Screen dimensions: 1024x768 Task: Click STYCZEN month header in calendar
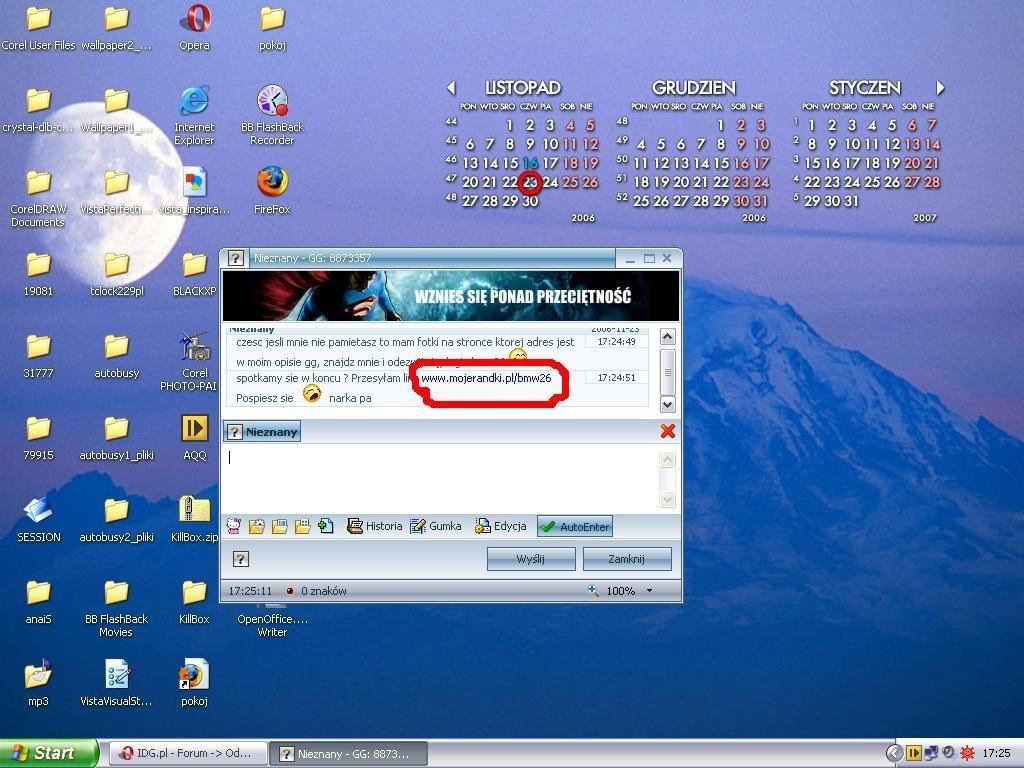865,88
